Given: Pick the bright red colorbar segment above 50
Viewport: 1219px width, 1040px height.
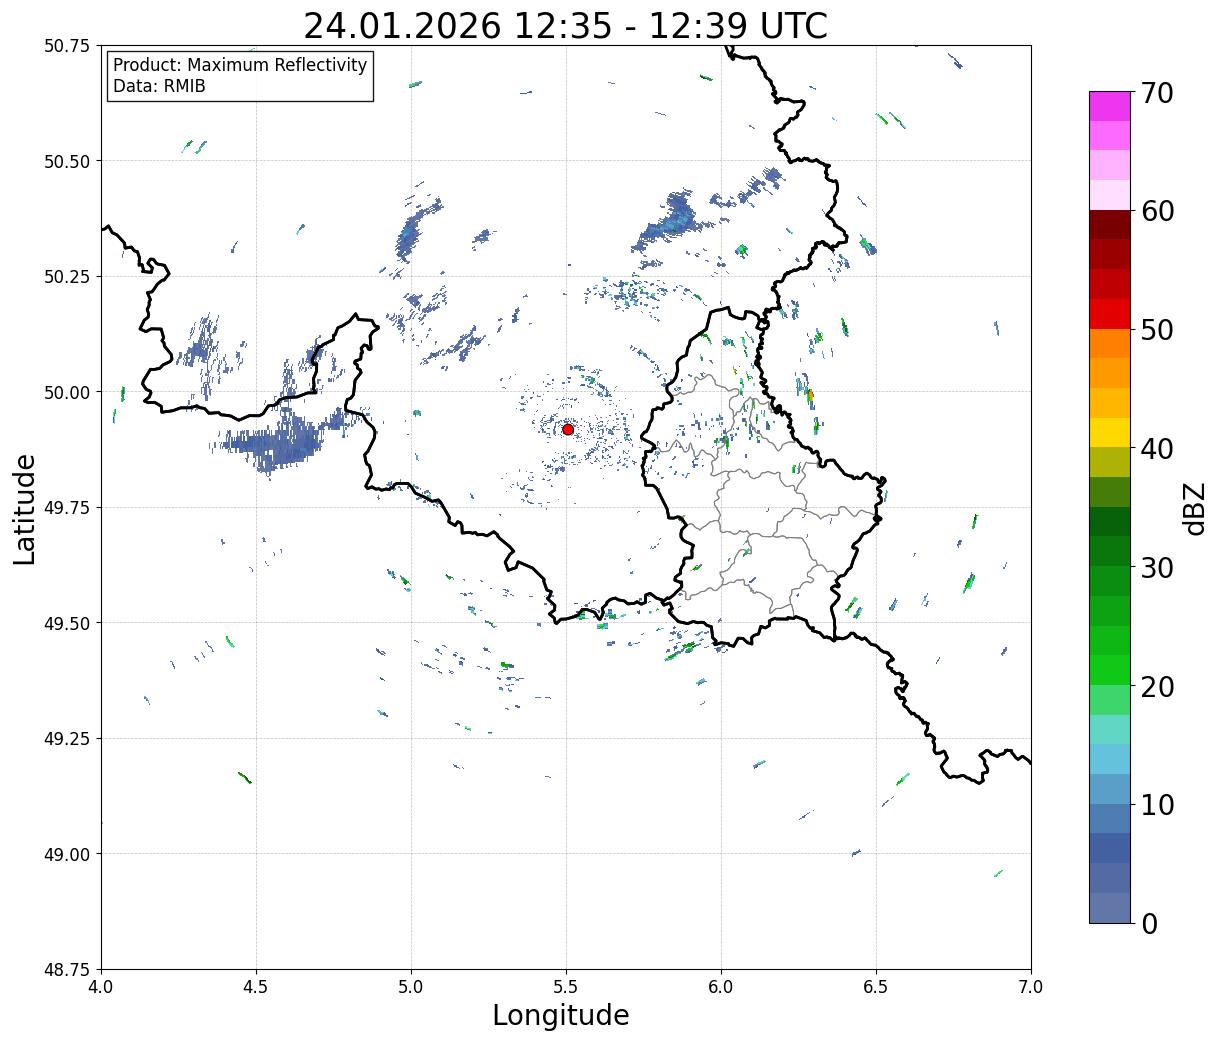Looking at the screenshot, I should pos(1109,314).
